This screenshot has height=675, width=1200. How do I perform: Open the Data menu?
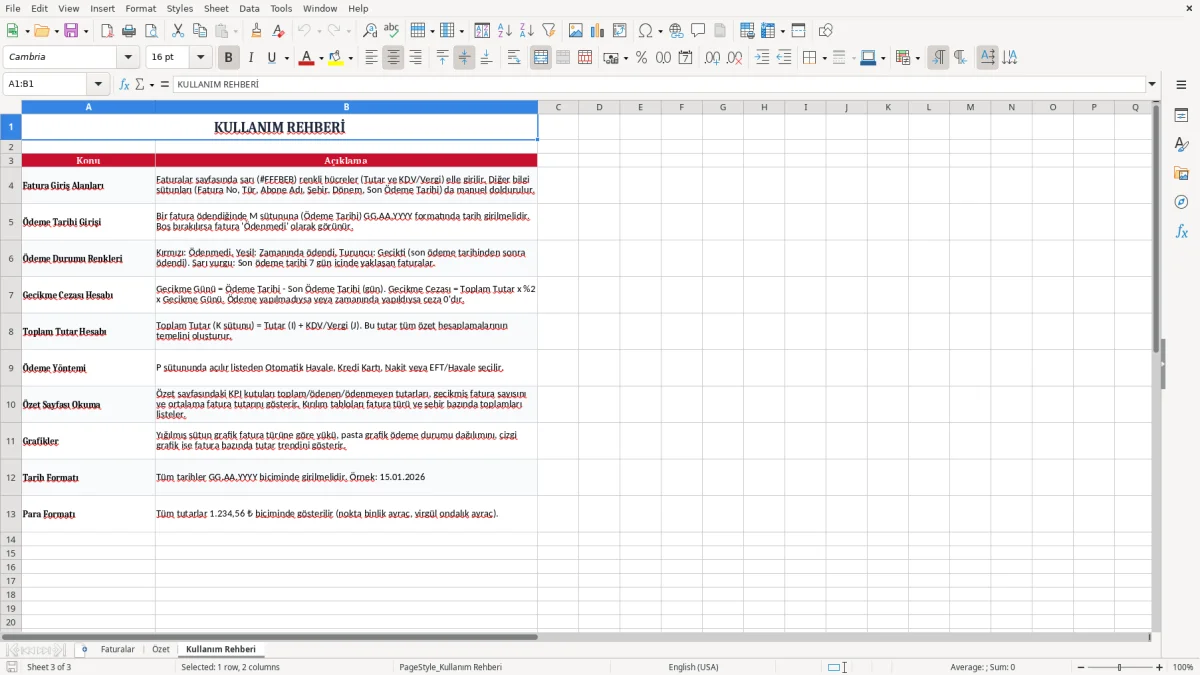click(x=249, y=8)
